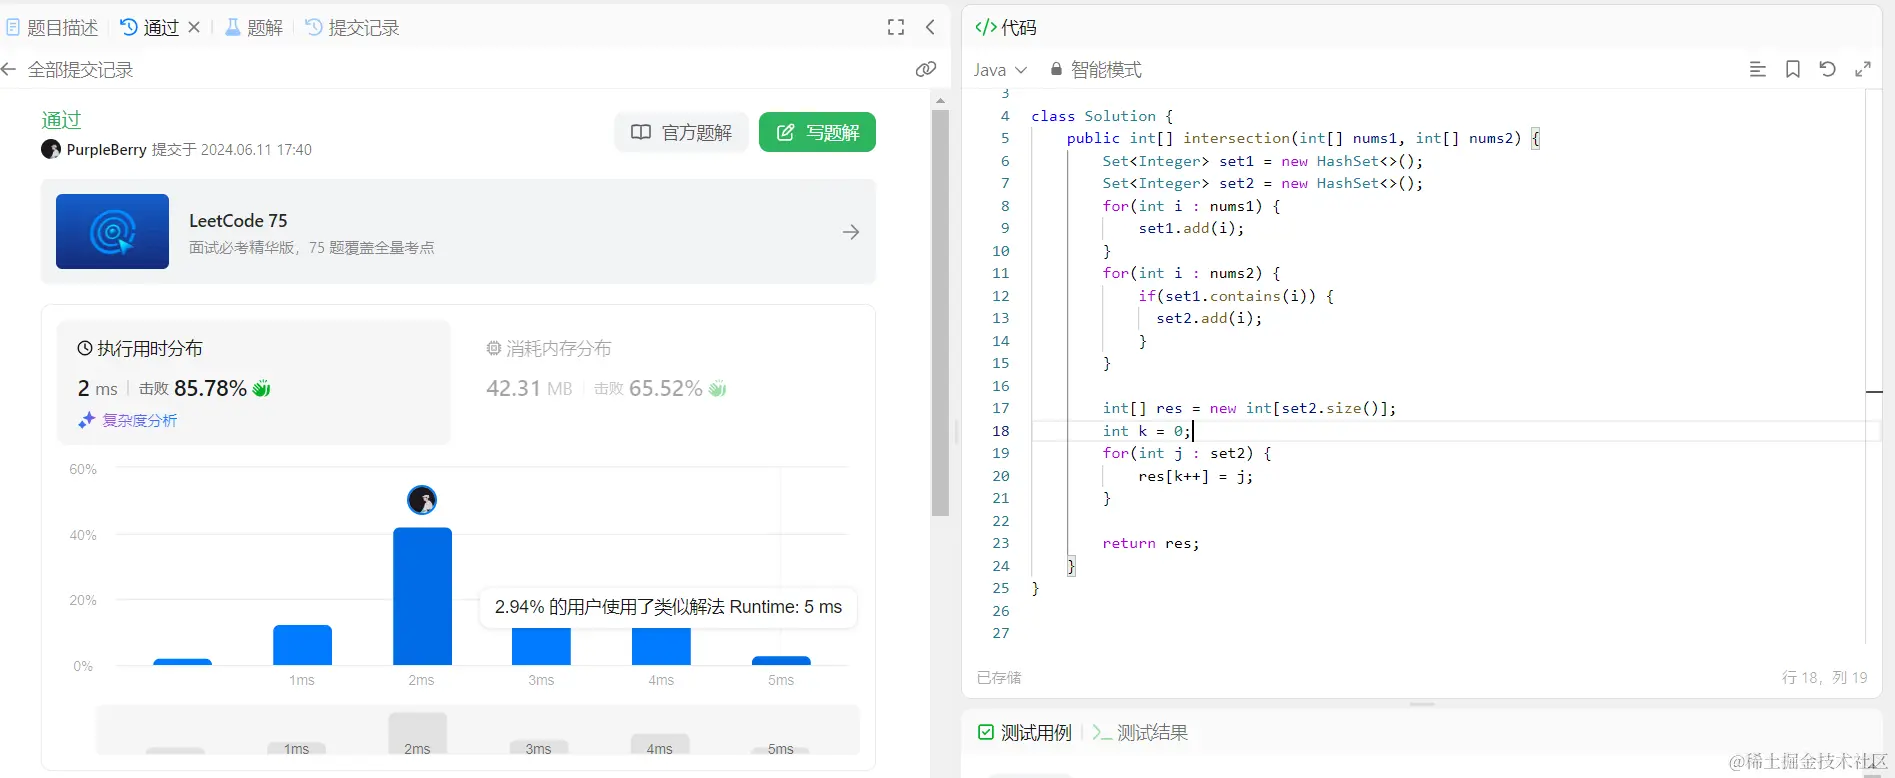Close the 通过 tab with its X

[194, 27]
